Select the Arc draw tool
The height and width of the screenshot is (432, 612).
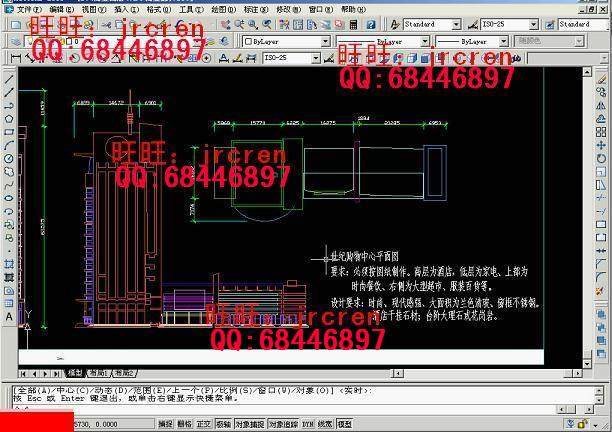pos(9,146)
